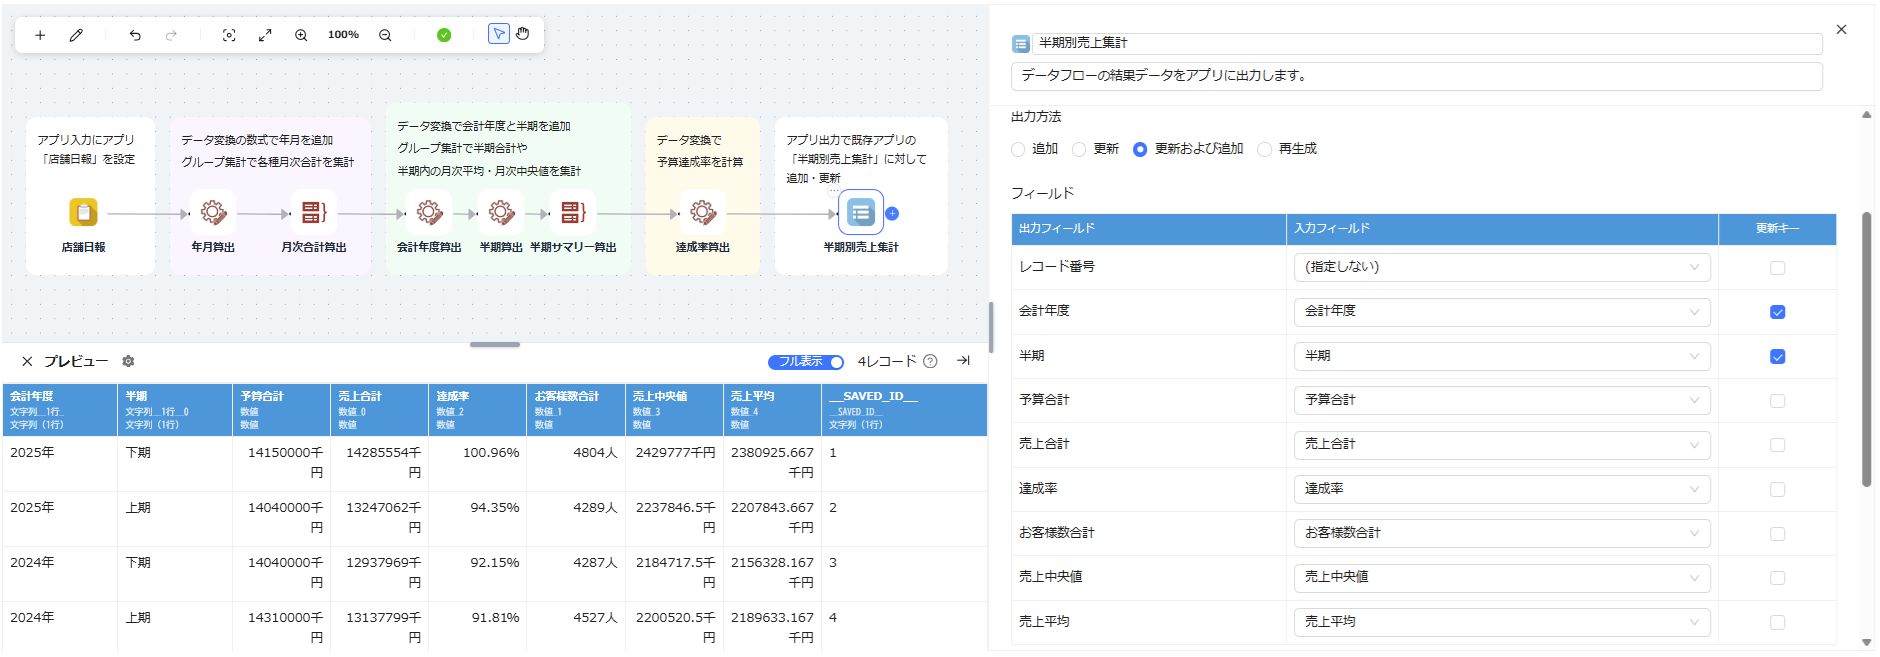This screenshot has height=657, width=1880.
Task: Click the 更新キー table header
Action: (x=1777, y=229)
